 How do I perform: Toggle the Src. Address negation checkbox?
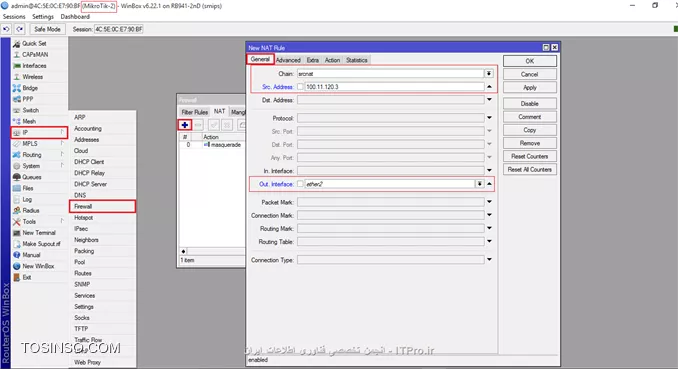click(300, 87)
